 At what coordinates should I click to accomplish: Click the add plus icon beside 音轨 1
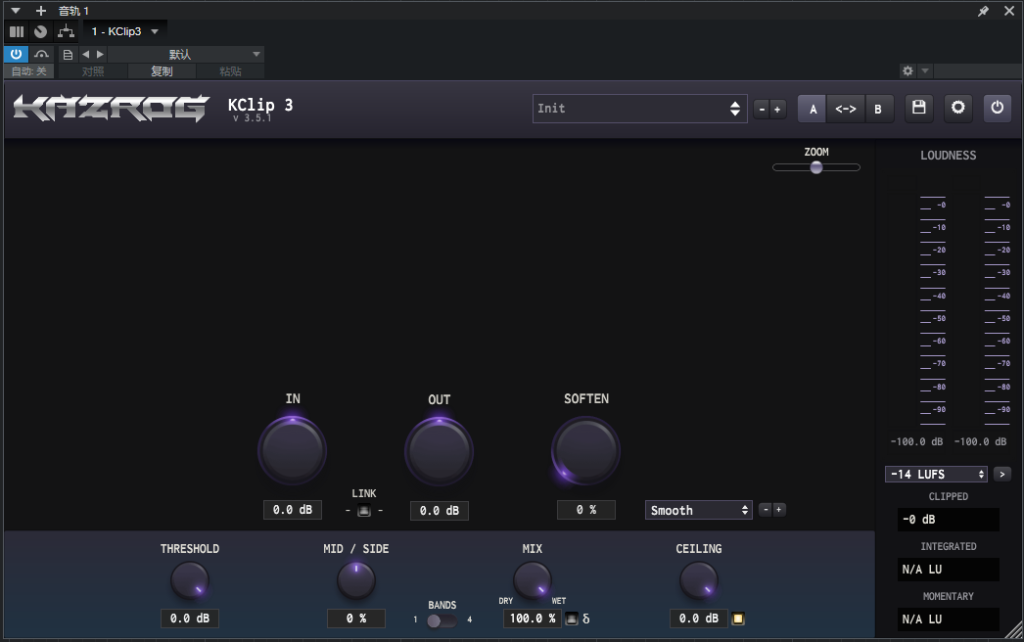(41, 11)
